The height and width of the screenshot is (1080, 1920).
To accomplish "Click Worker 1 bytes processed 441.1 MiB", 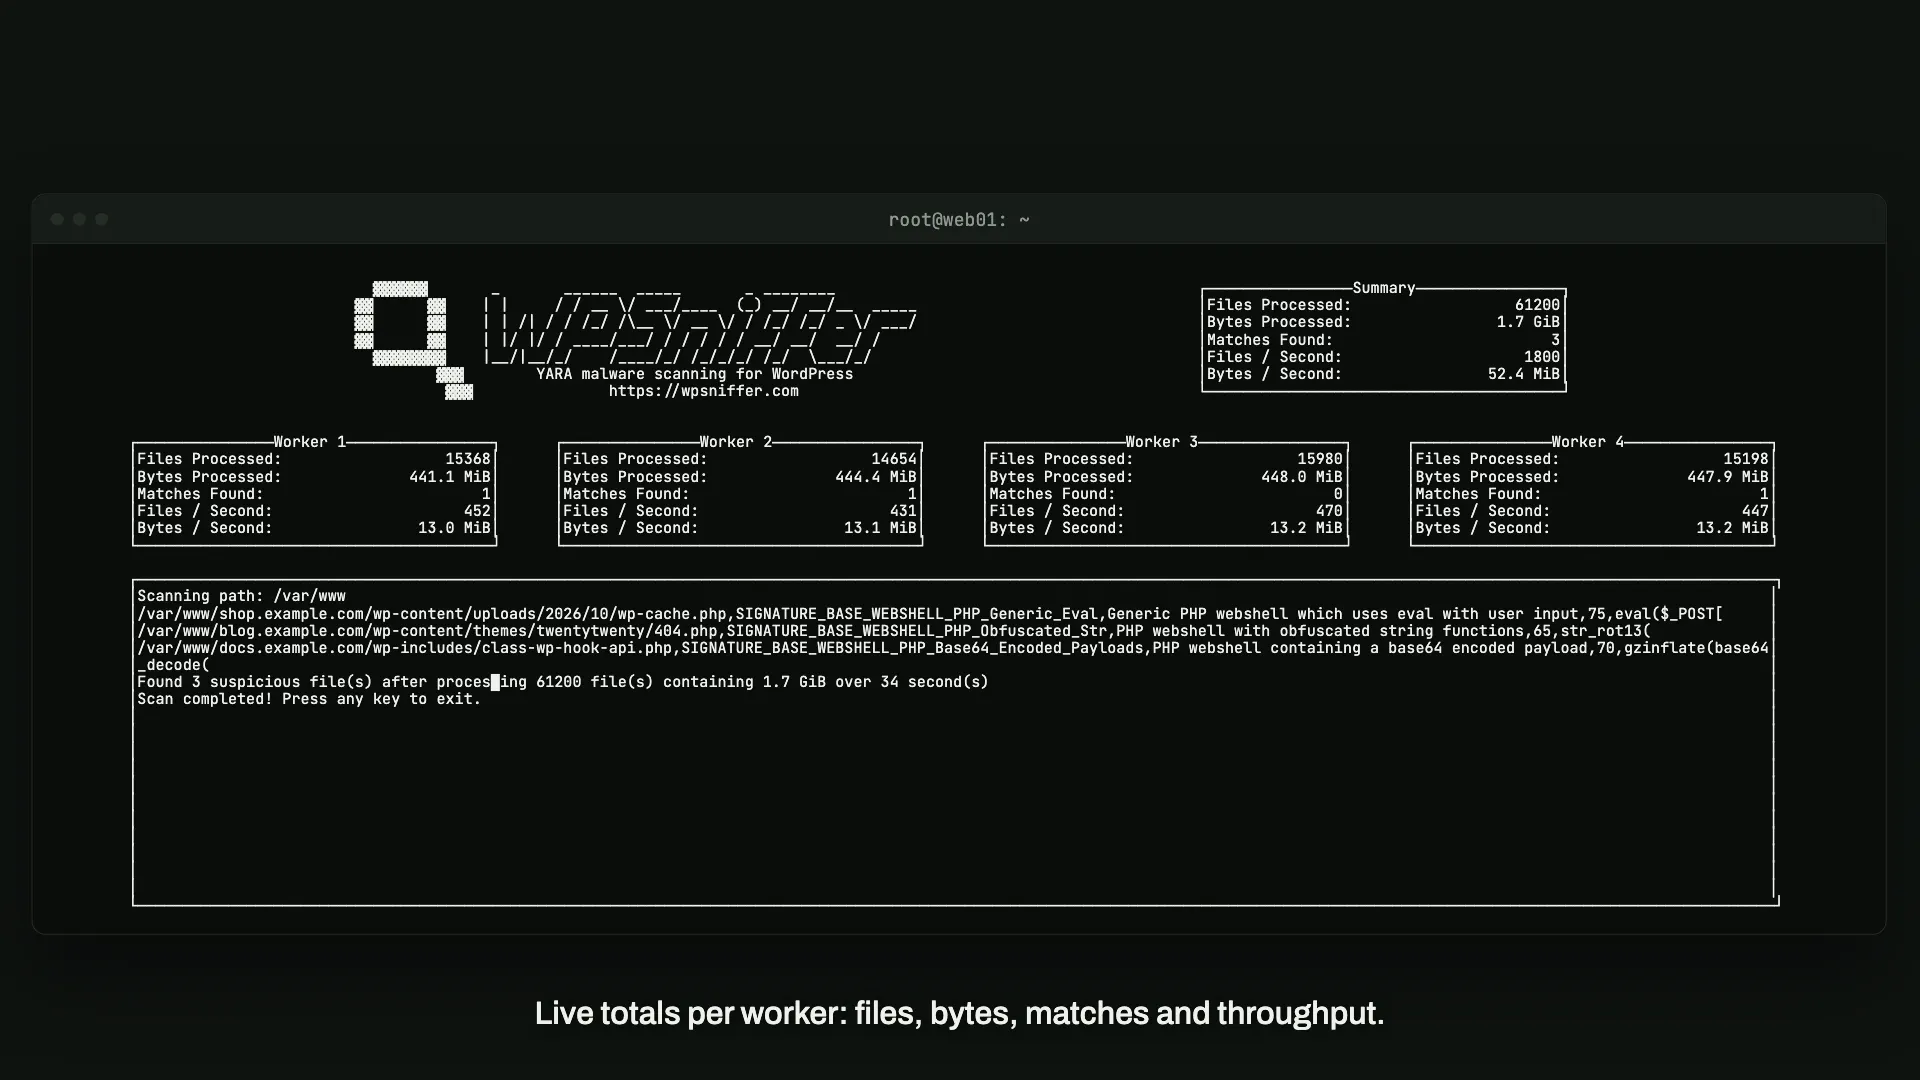I will pos(450,477).
